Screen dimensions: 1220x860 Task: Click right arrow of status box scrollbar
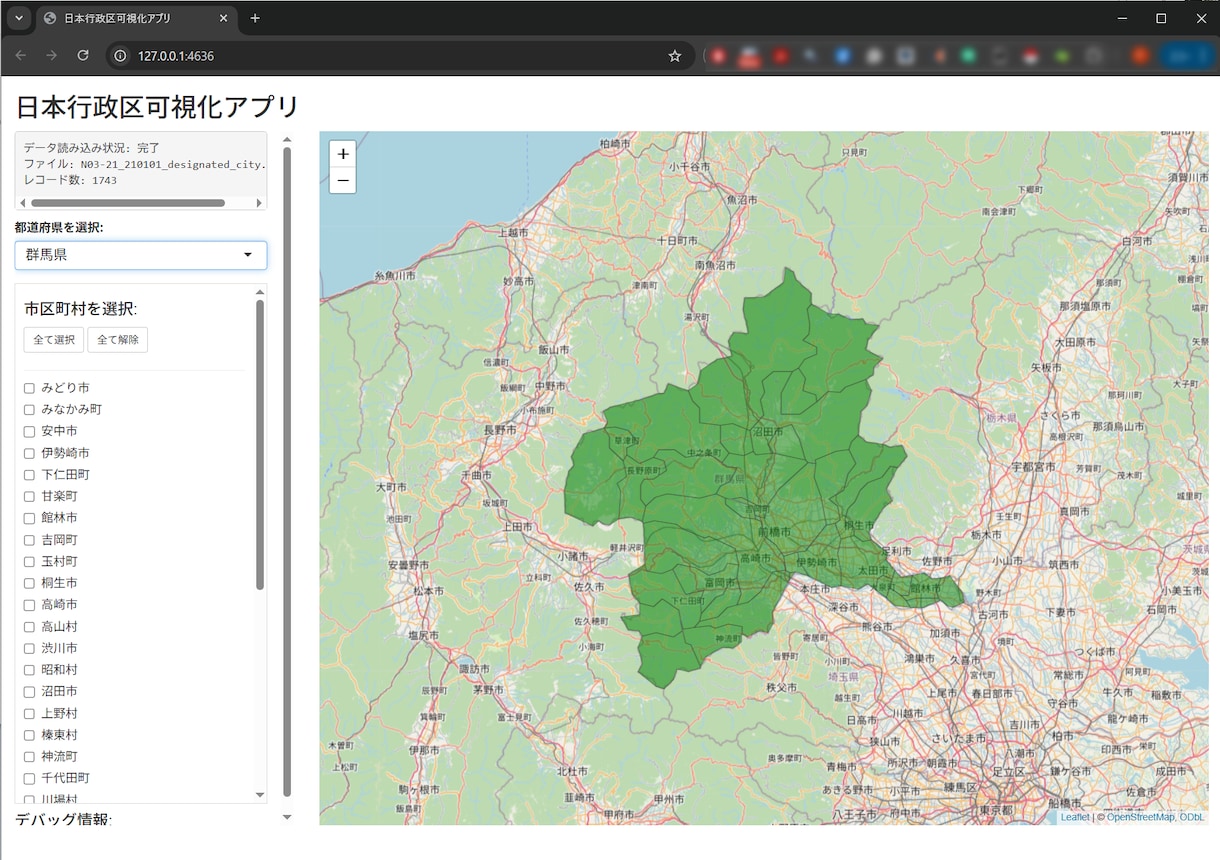coord(260,203)
